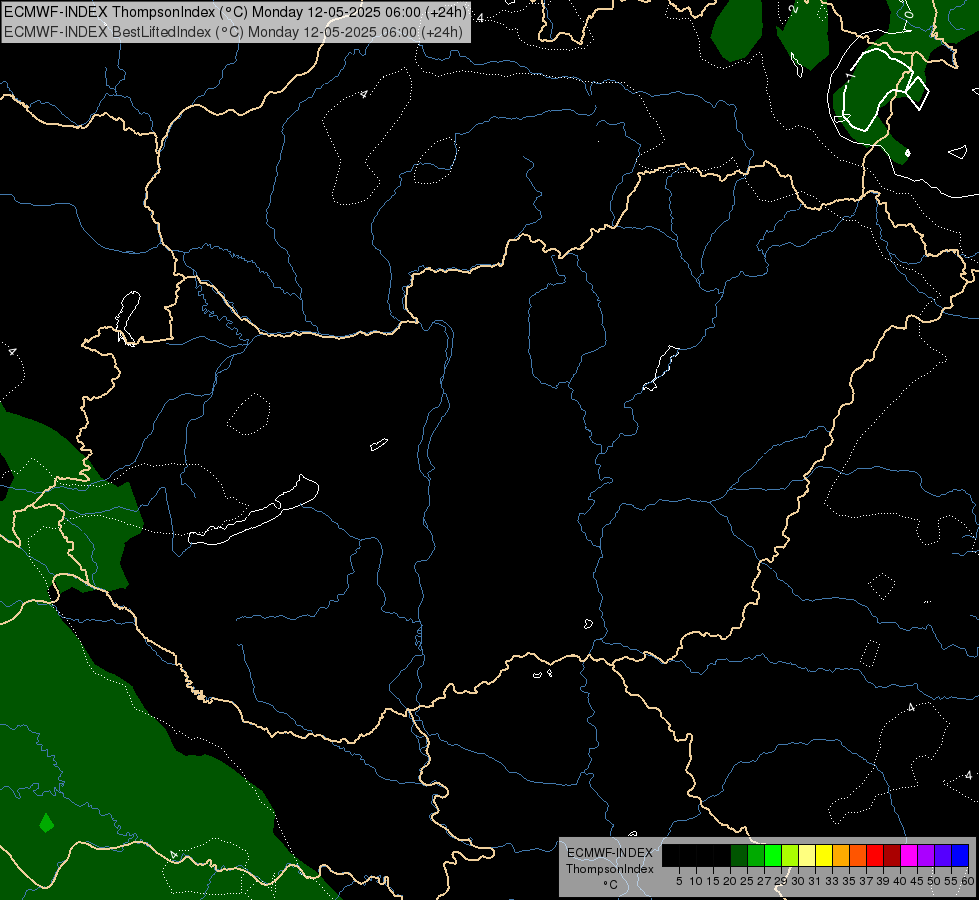Click the legend tick value 5

[679, 881]
